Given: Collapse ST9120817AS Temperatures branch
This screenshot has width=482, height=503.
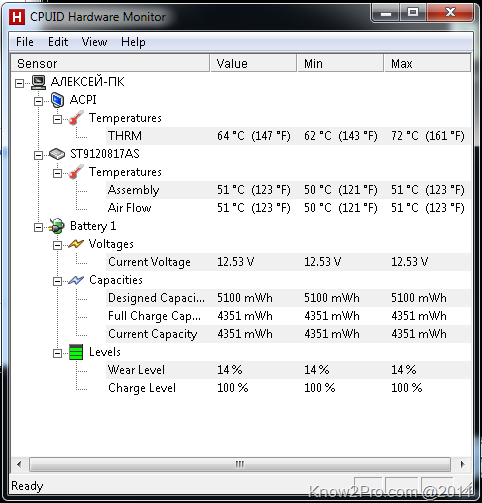Looking at the screenshot, I should [58, 173].
